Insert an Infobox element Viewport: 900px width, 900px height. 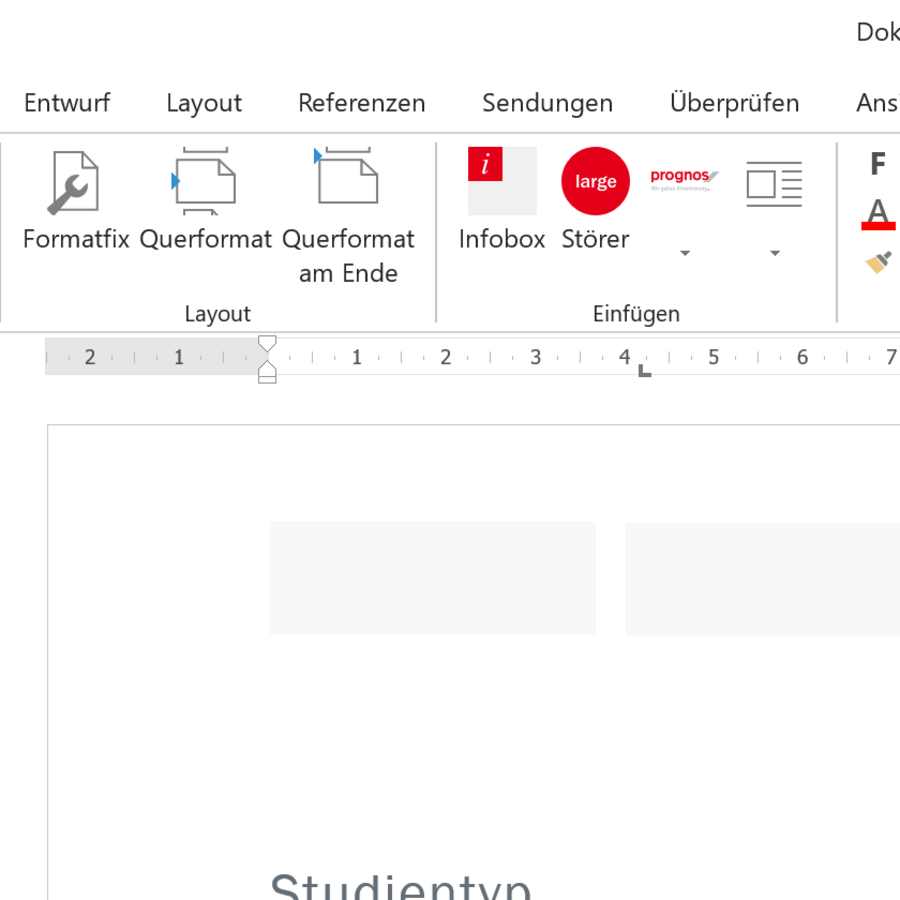[502, 198]
